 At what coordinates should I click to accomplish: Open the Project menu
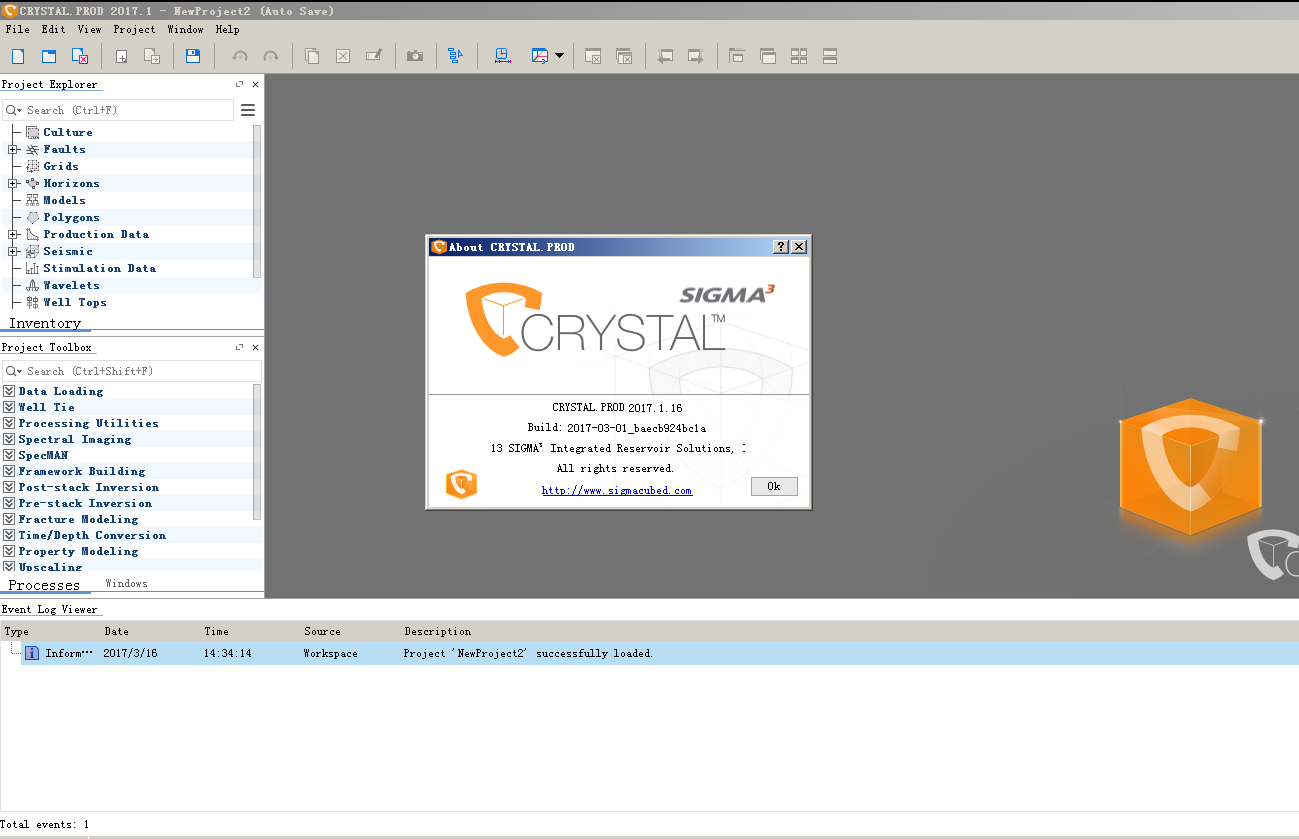pos(134,29)
